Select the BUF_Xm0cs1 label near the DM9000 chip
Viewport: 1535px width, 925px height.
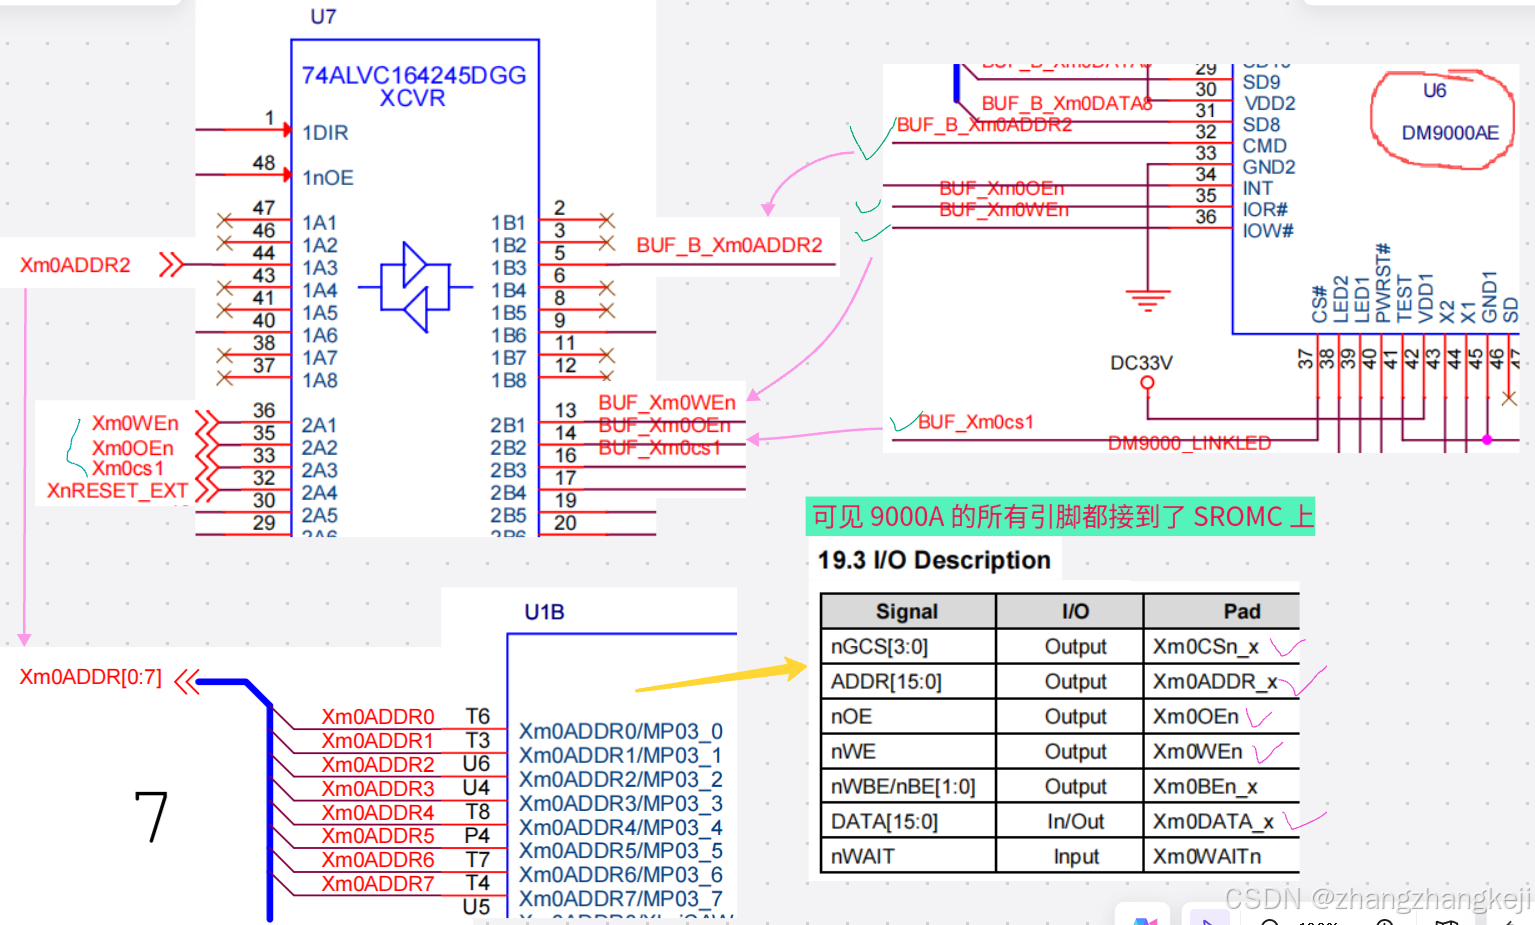975,422
